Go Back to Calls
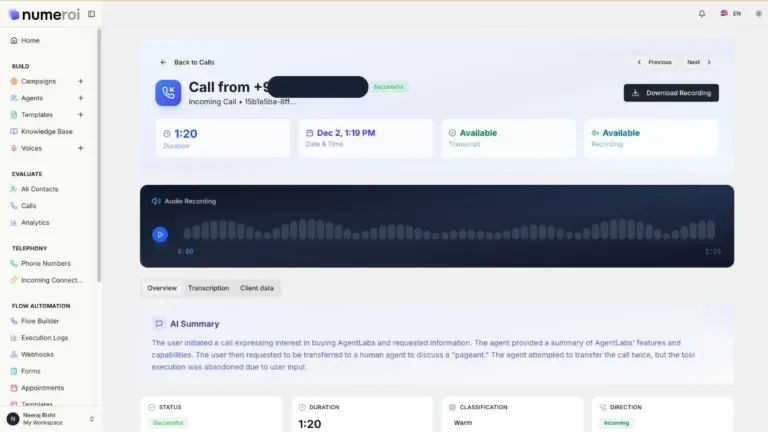The width and height of the screenshot is (768, 432). click(187, 62)
